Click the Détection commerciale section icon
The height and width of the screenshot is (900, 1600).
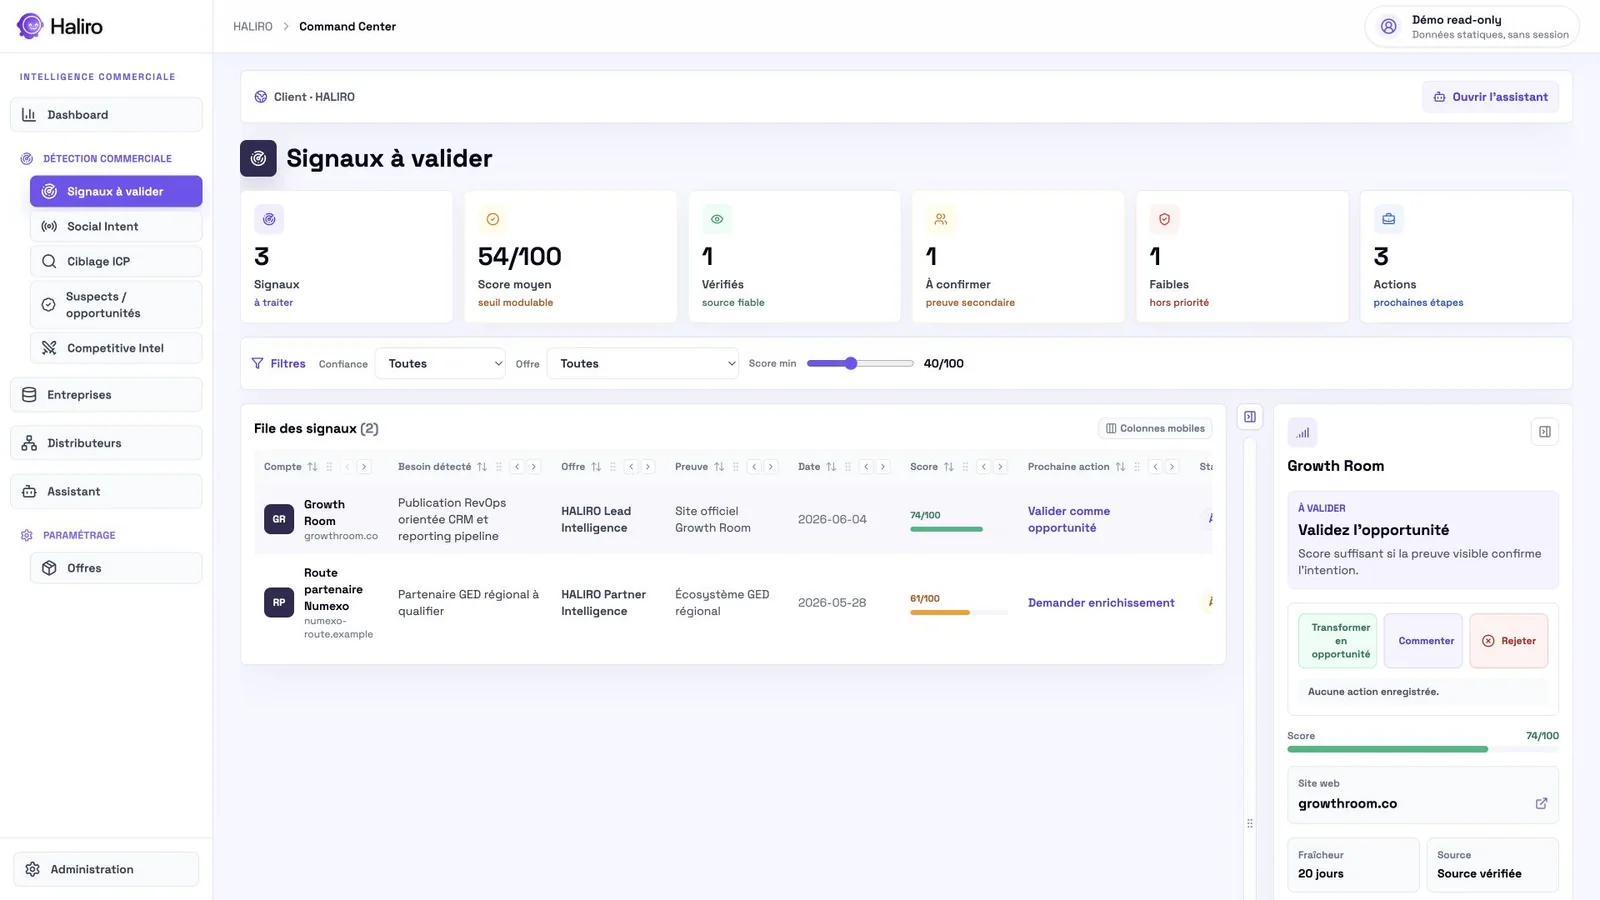(x=27, y=159)
